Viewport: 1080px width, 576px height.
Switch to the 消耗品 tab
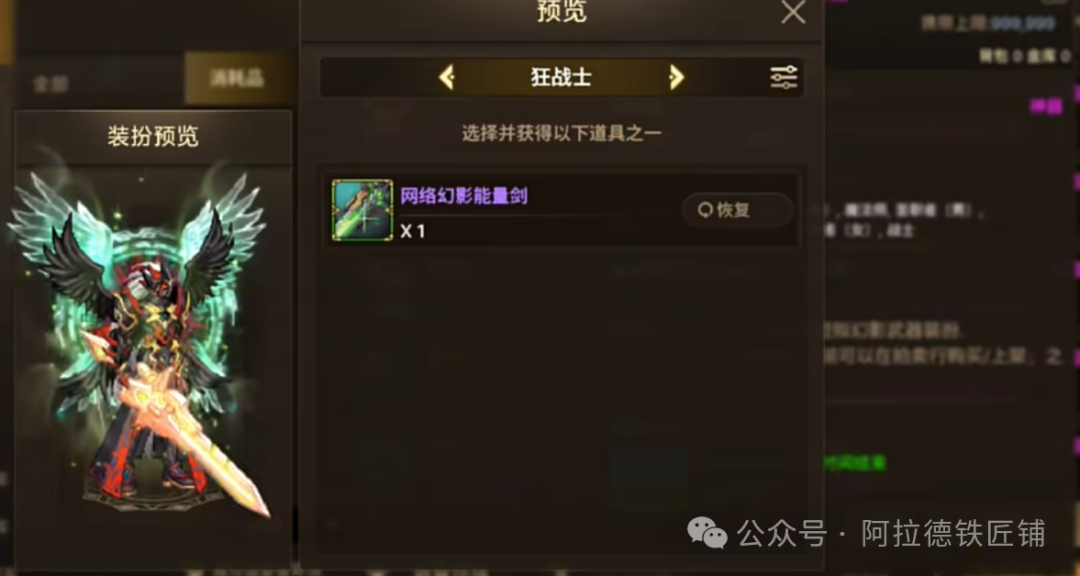(x=238, y=79)
